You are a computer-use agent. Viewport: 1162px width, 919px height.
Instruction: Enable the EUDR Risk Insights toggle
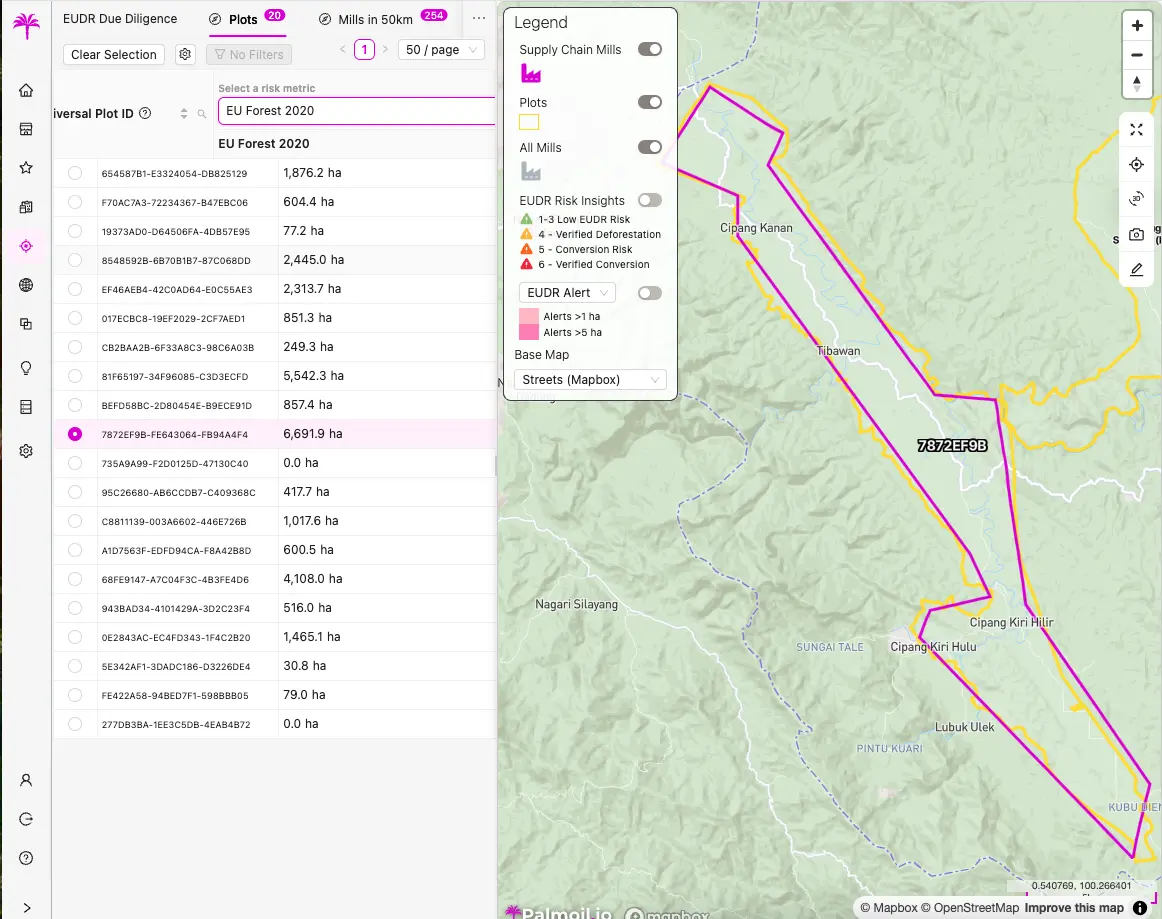[650, 200]
